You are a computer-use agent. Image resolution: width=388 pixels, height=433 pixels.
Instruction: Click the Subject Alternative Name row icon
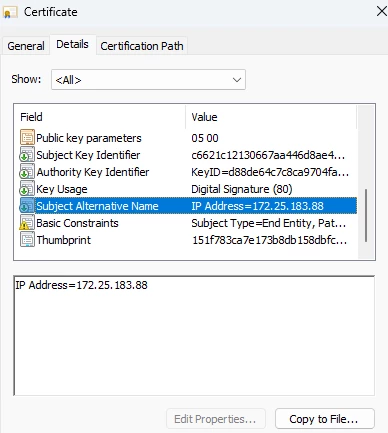tap(27, 206)
